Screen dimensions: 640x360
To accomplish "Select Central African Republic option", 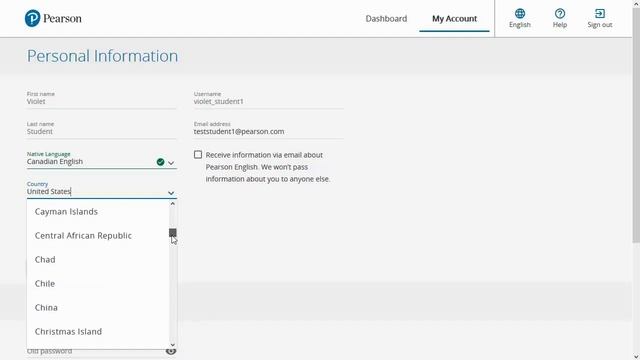I will click(x=98, y=236).
